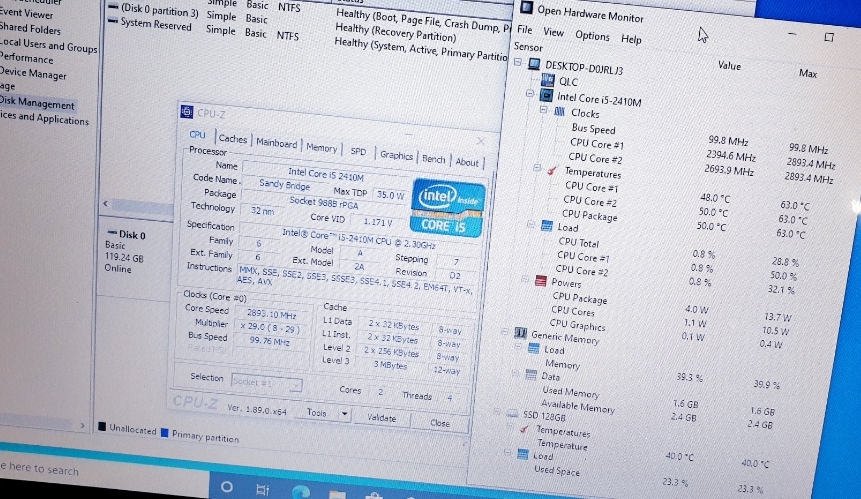
Task: Open the Help menu in Open Hardware Monitor
Action: click(x=631, y=40)
